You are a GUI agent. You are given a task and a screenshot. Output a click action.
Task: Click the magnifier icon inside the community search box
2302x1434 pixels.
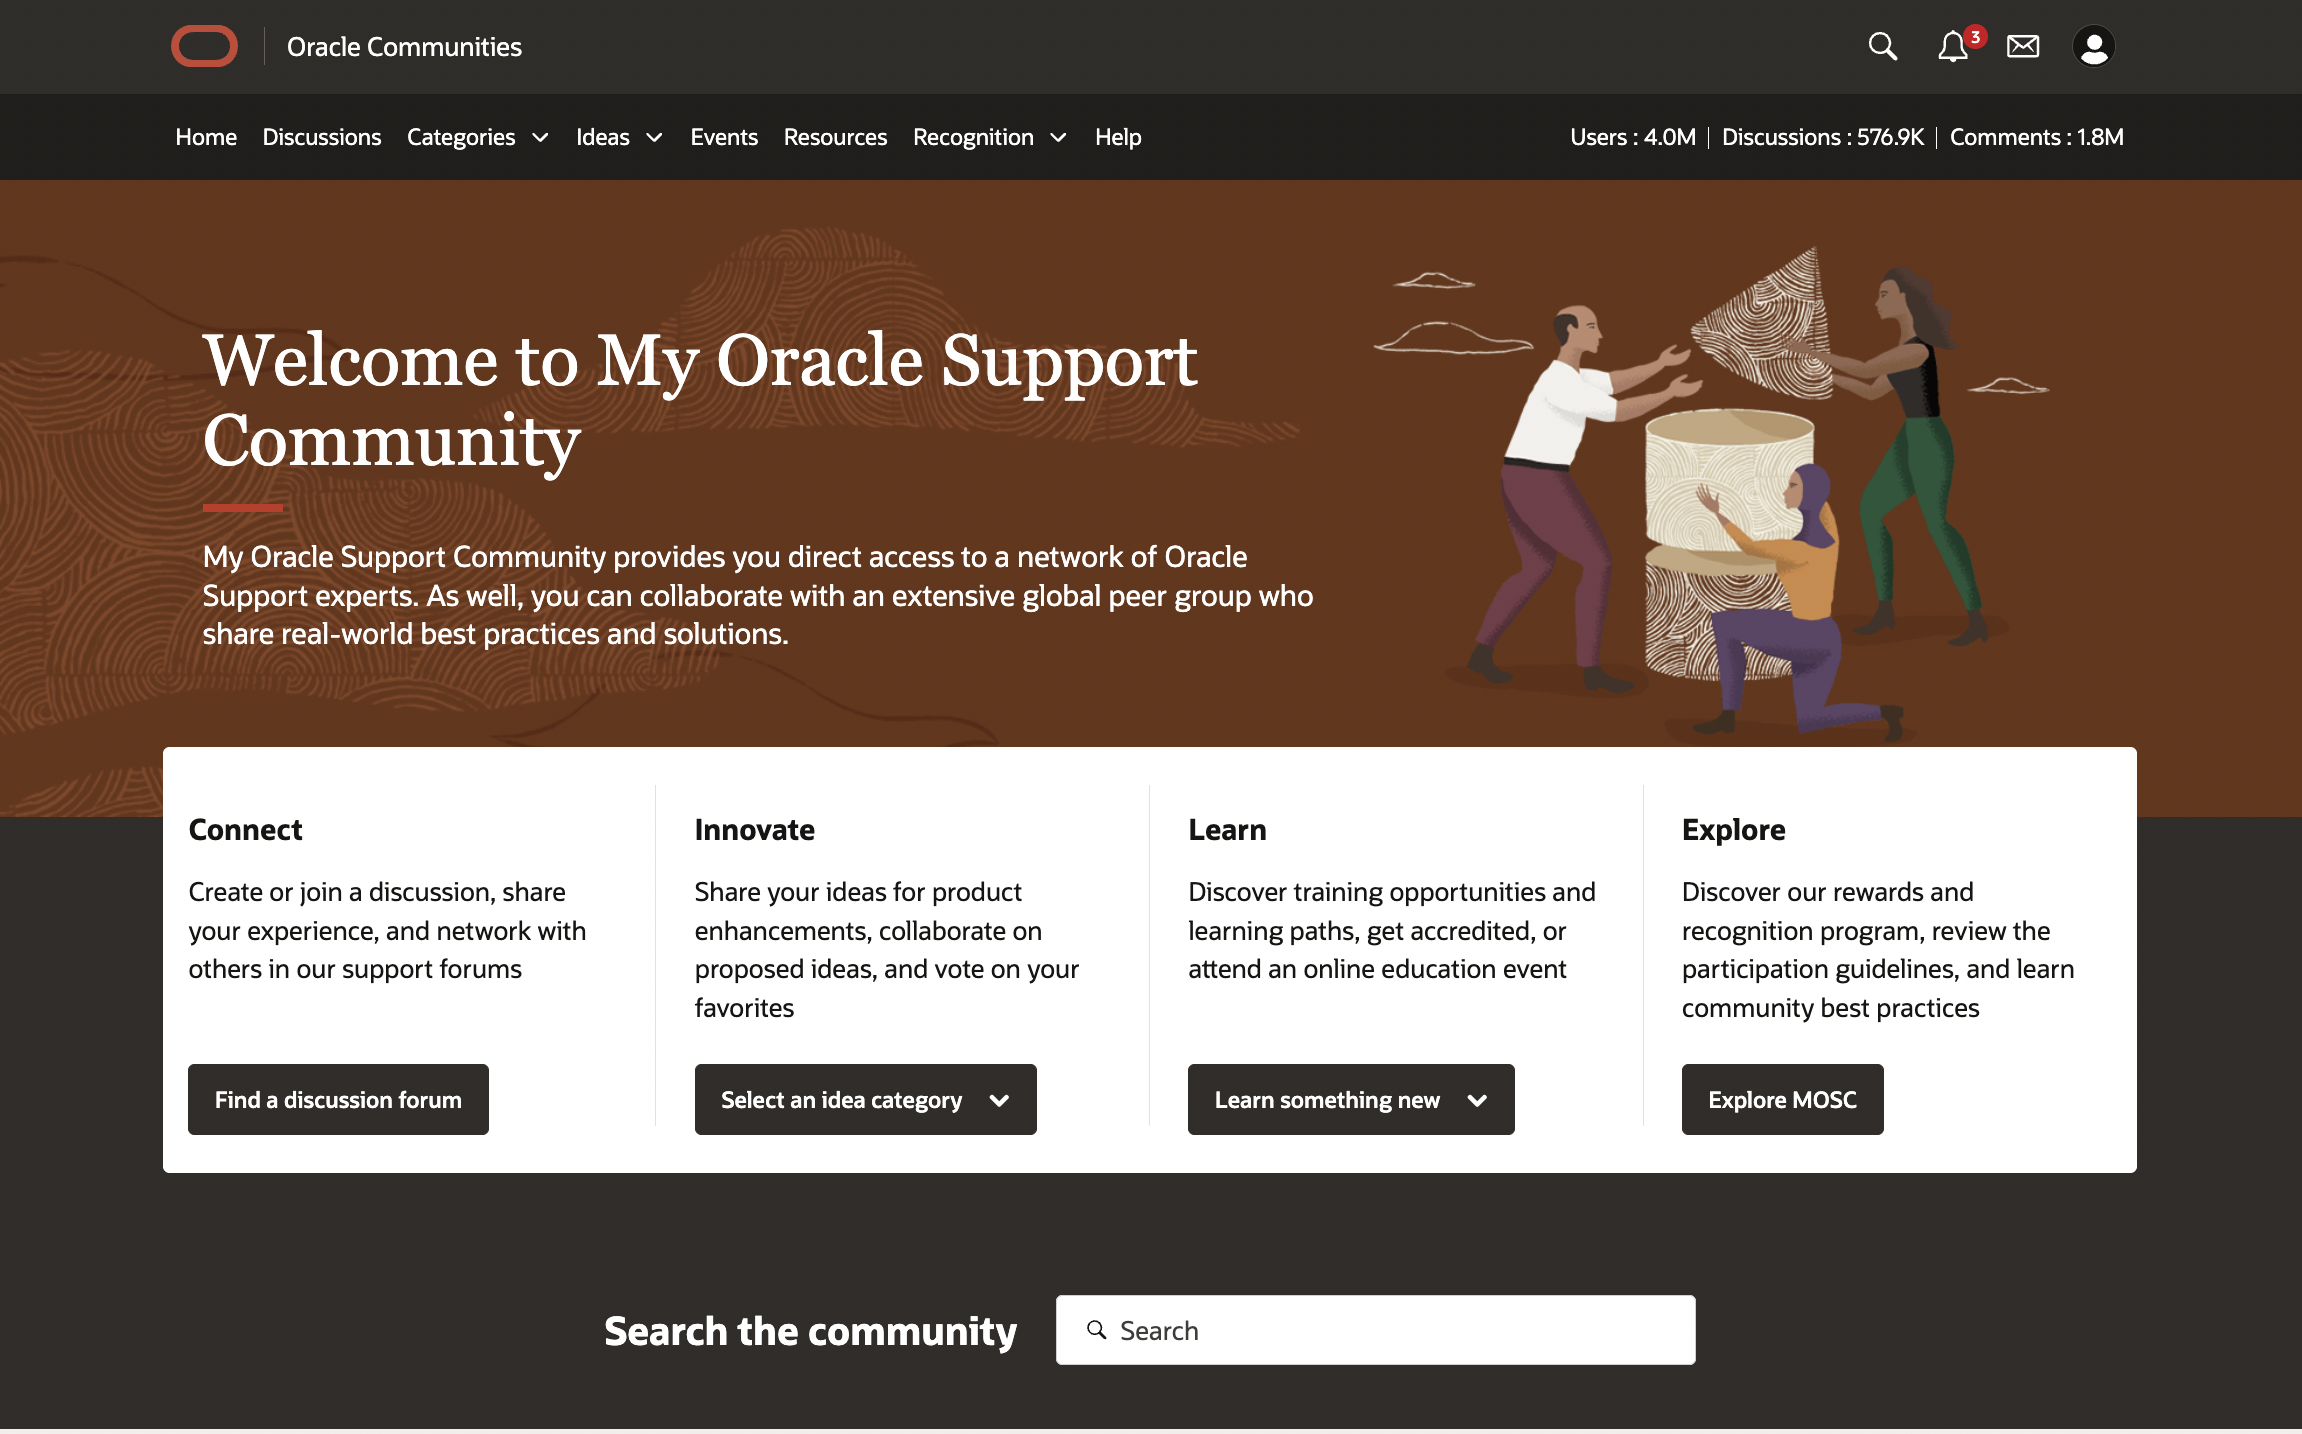tap(1096, 1329)
